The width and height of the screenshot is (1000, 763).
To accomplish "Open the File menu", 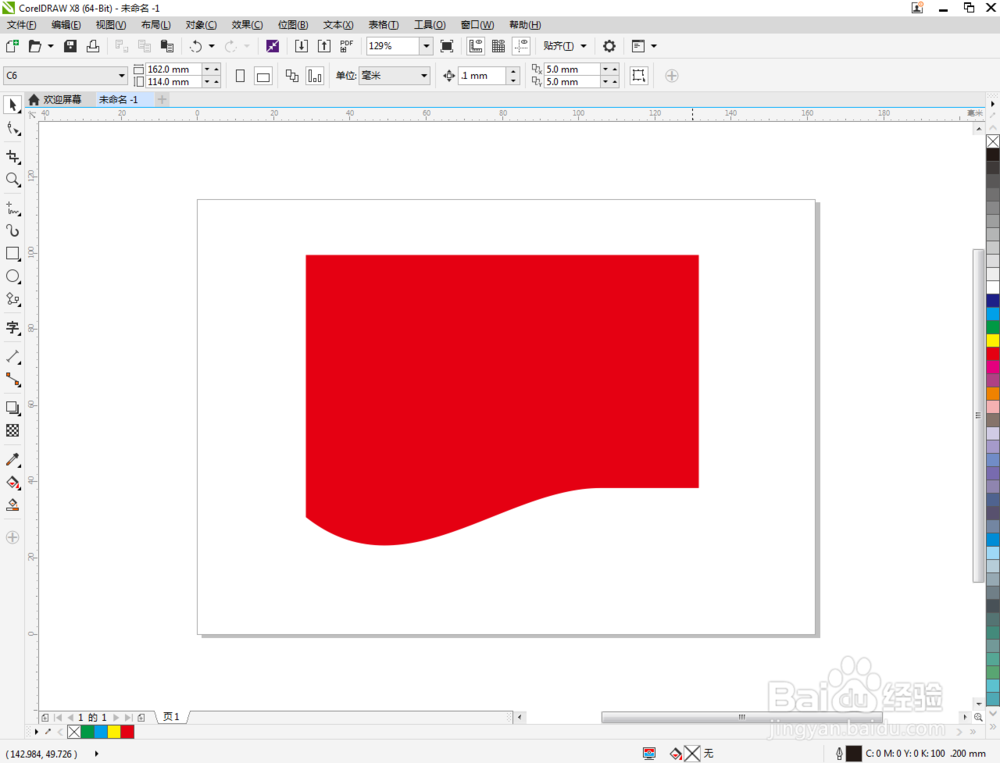I will pyautogui.click(x=22, y=25).
